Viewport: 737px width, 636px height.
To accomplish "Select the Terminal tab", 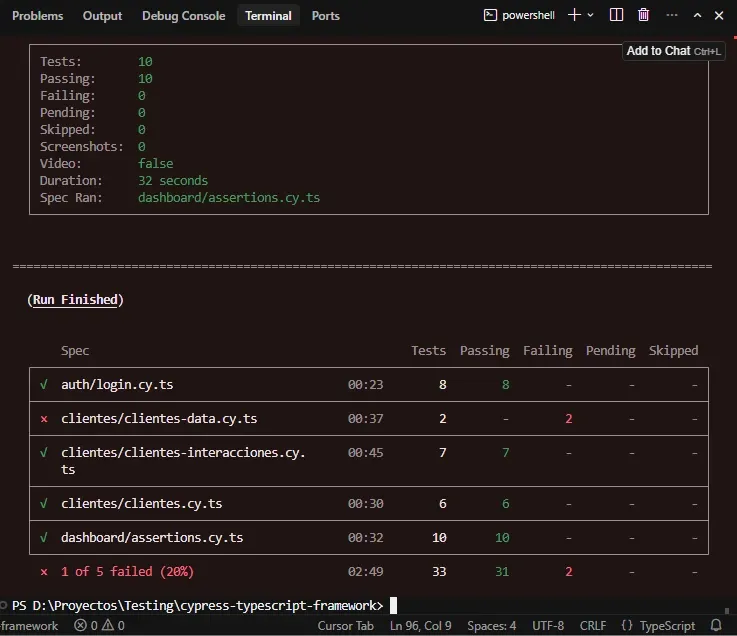I will point(268,16).
